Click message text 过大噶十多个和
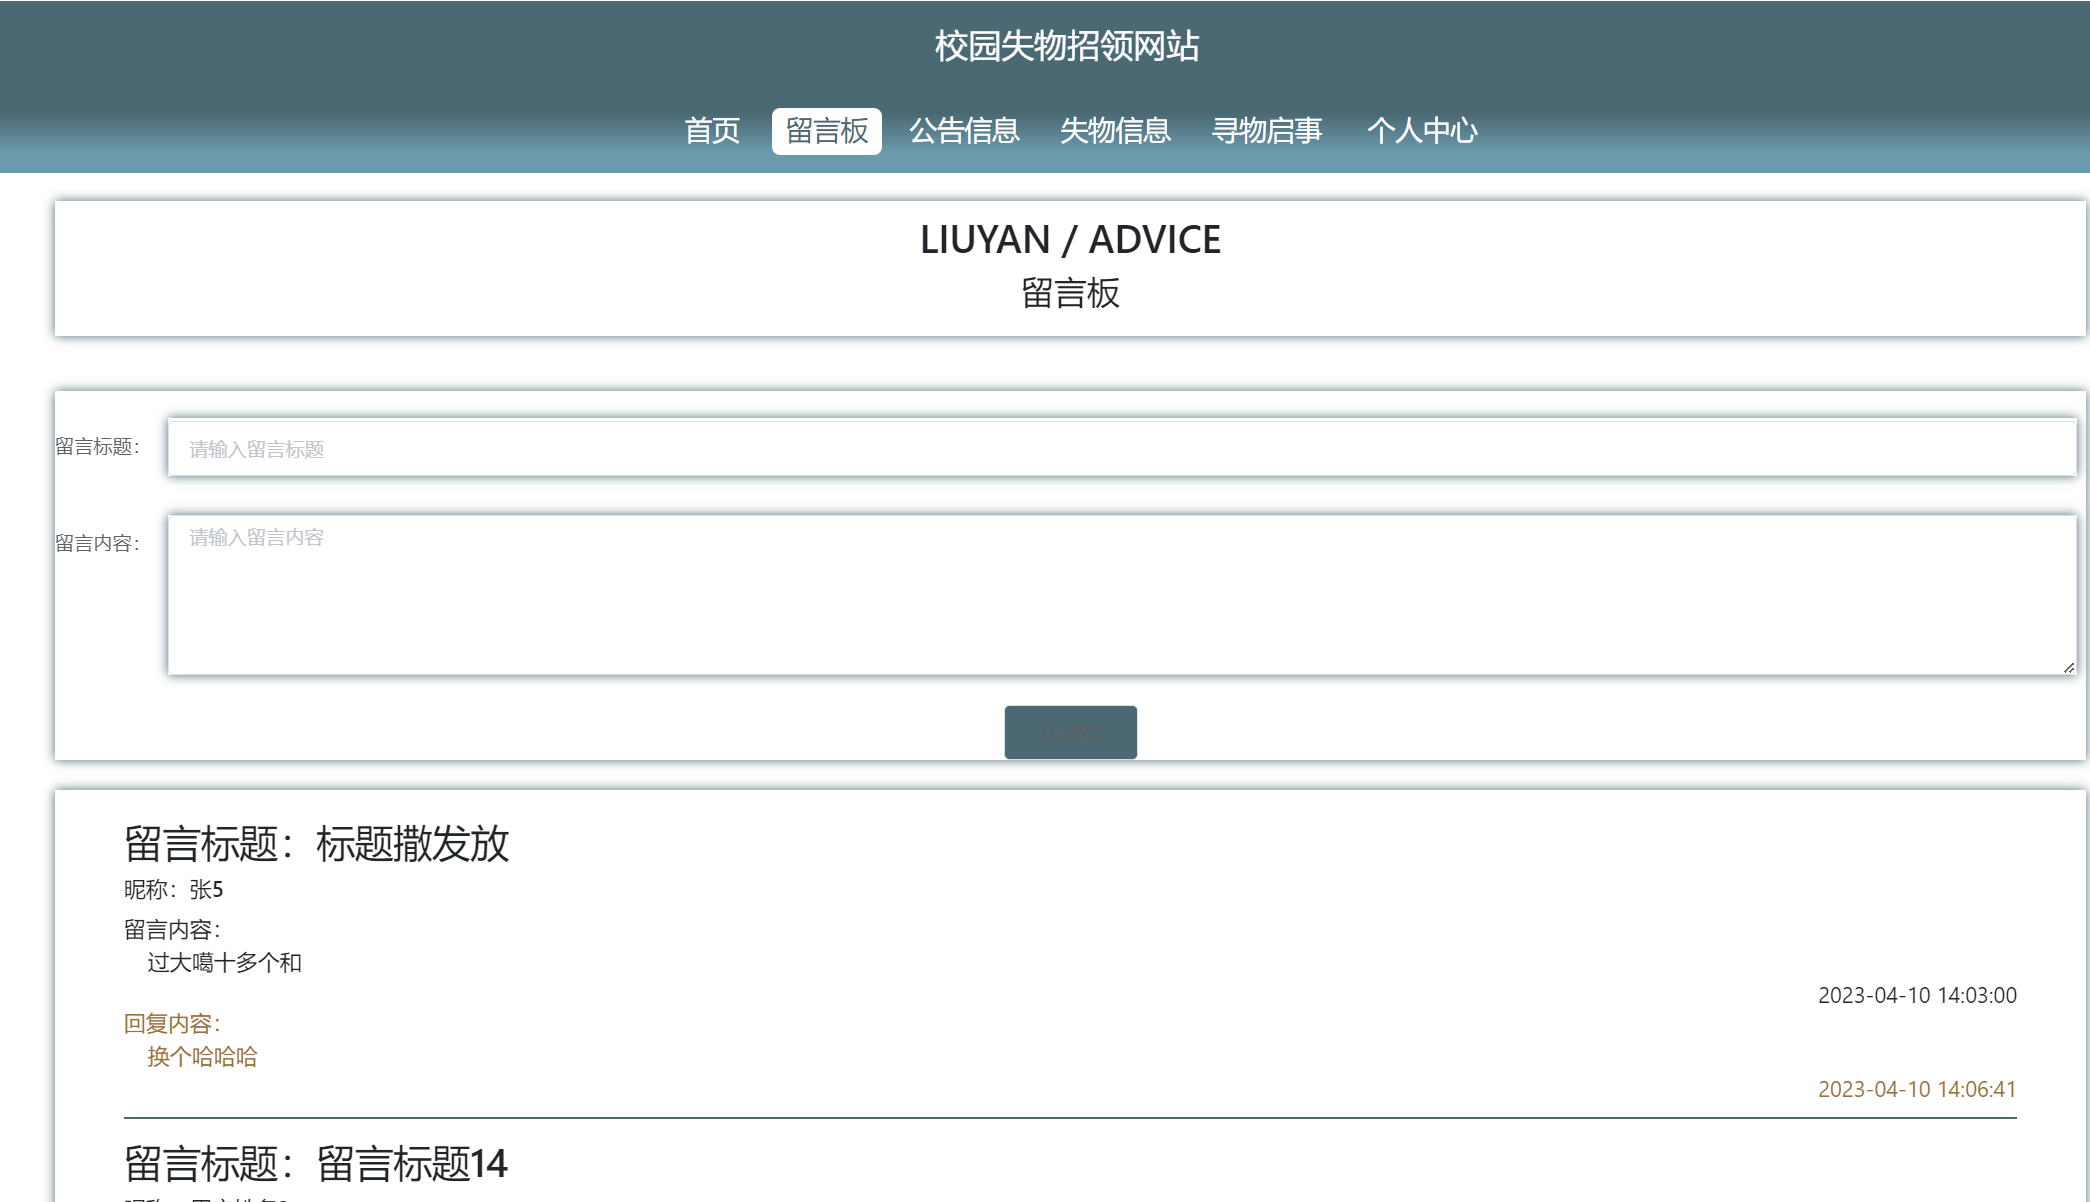 pos(224,963)
